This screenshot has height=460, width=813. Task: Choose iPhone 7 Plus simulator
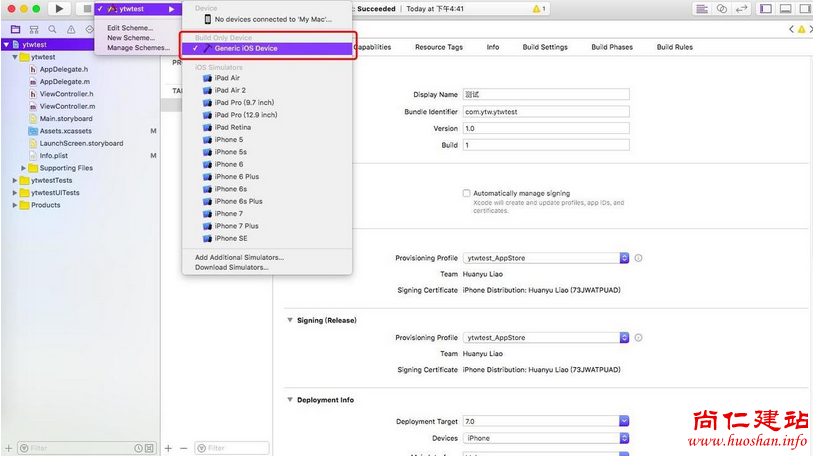[x=238, y=226]
